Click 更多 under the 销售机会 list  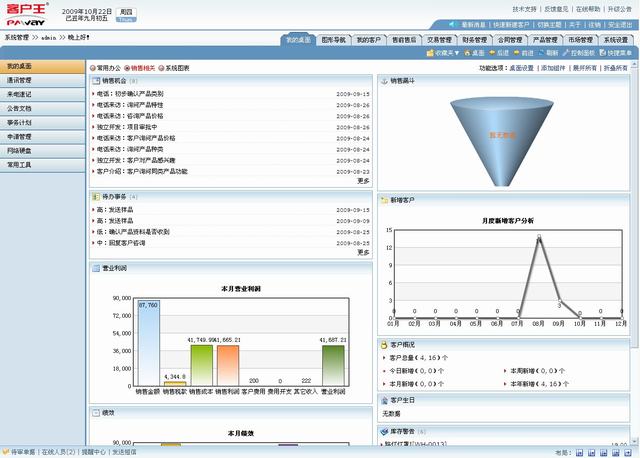[362, 181]
